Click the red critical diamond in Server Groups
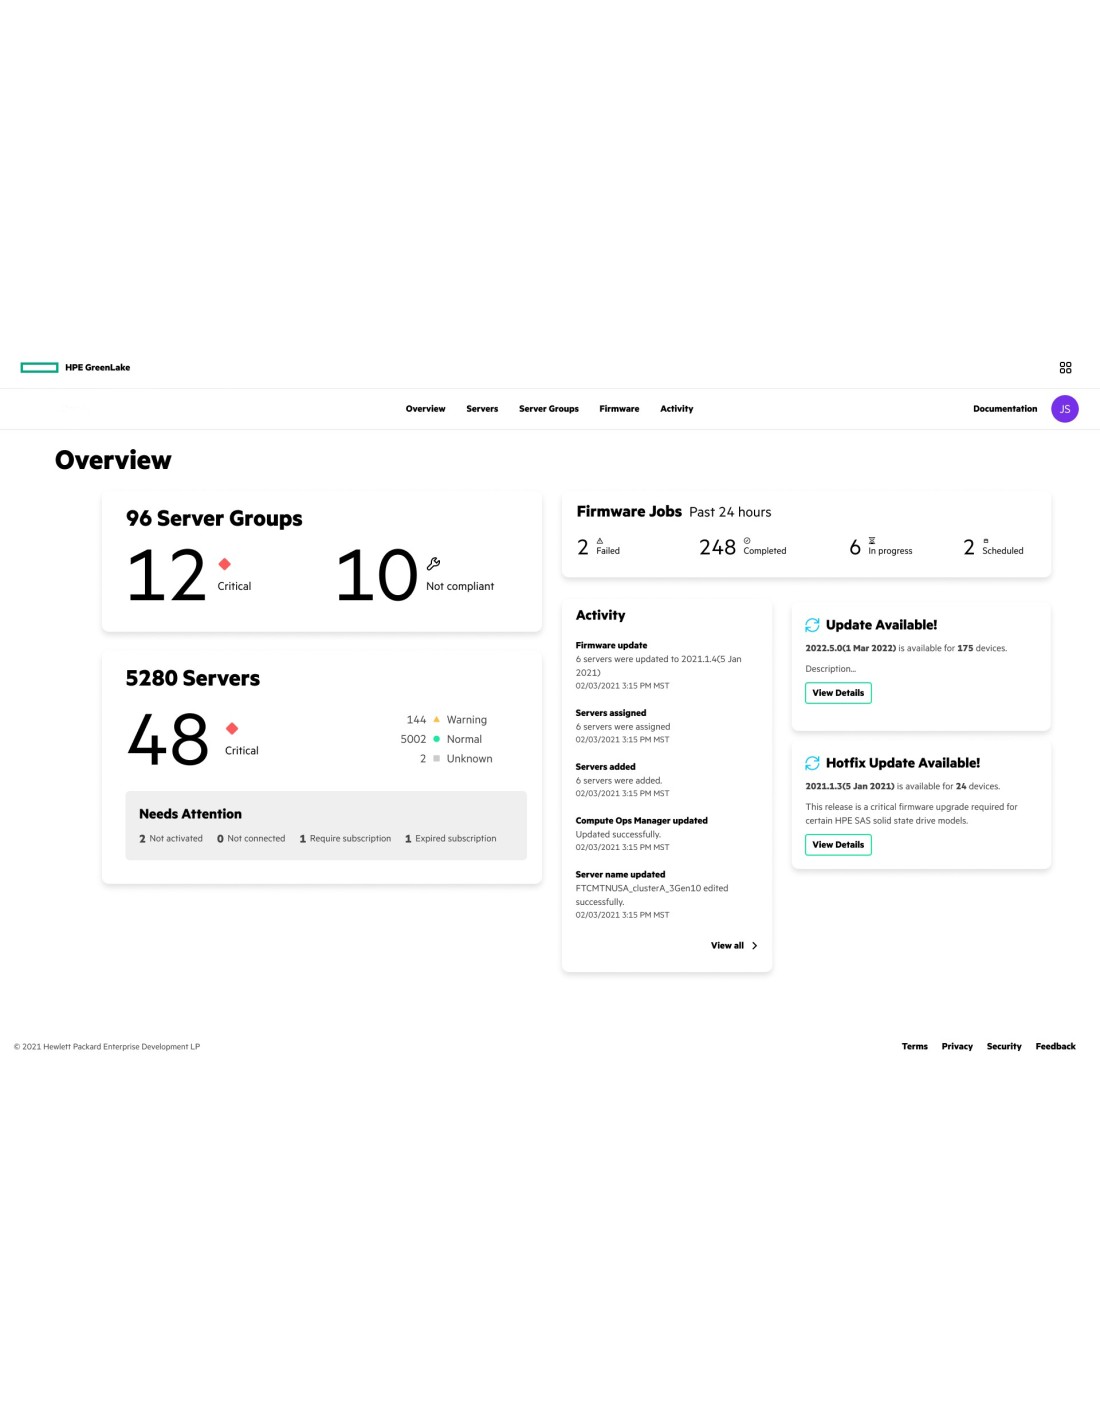The height and width of the screenshot is (1422, 1100). (x=225, y=564)
